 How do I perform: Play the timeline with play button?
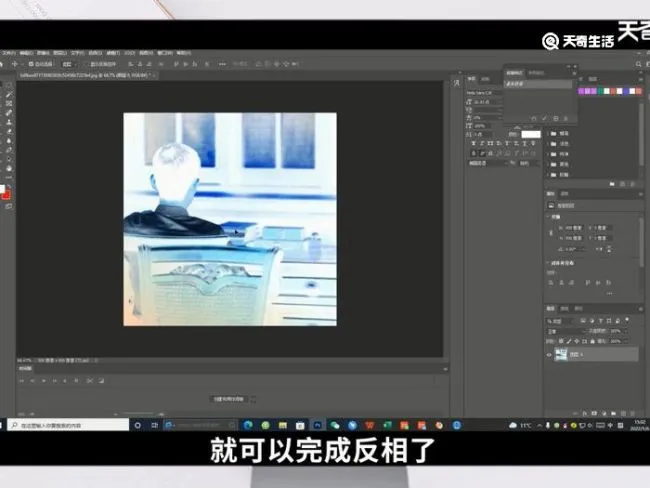pyautogui.click(x=43, y=381)
